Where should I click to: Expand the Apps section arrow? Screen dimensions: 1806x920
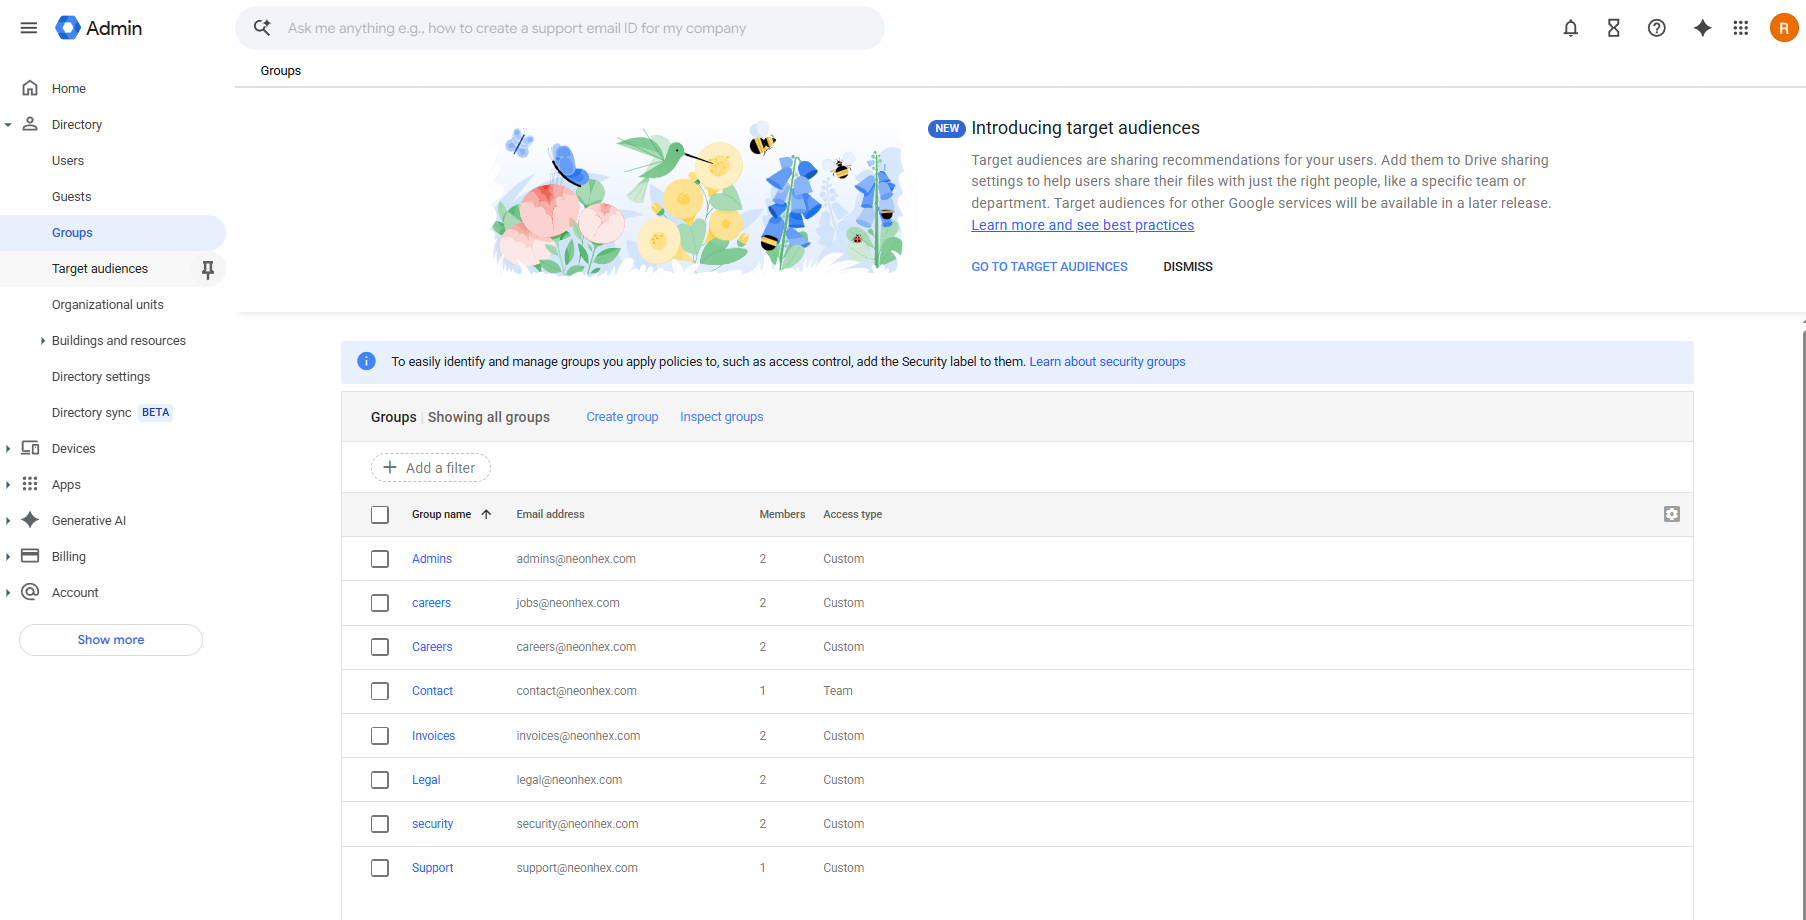pos(8,485)
